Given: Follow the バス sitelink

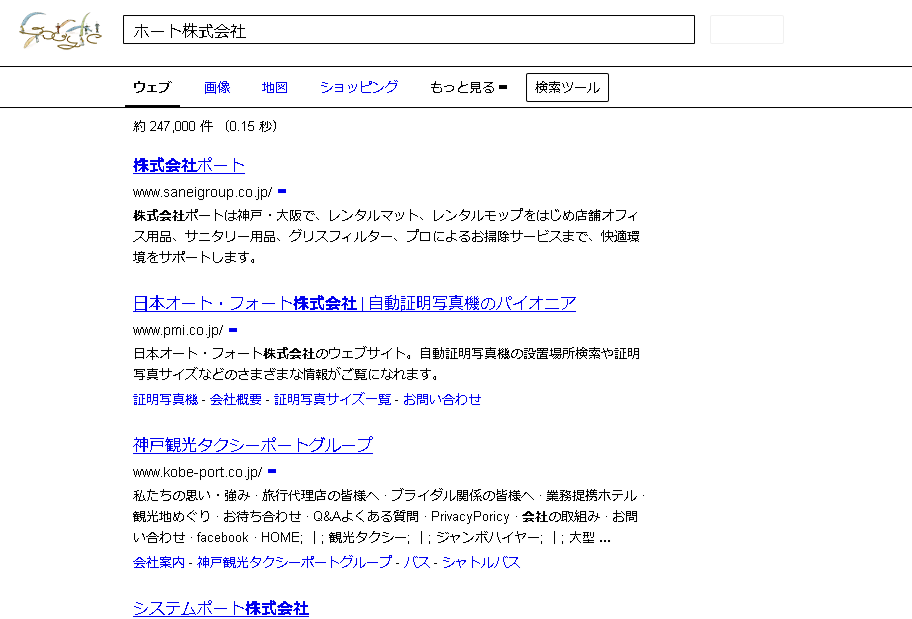Looking at the screenshot, I should coord(416,562).
